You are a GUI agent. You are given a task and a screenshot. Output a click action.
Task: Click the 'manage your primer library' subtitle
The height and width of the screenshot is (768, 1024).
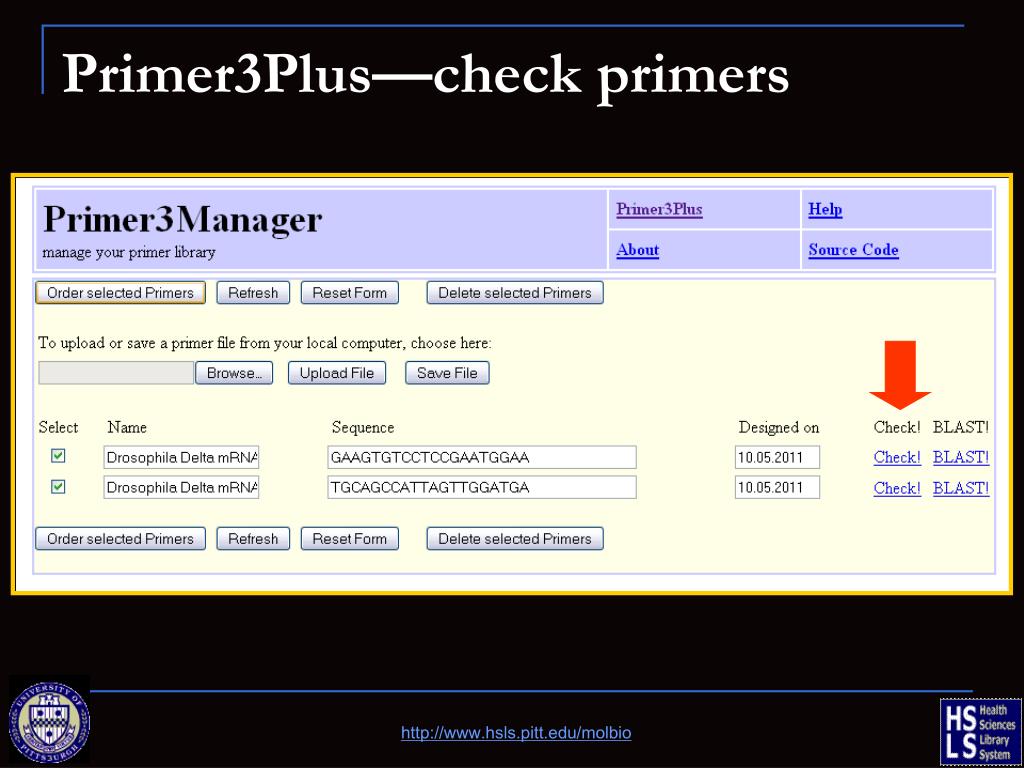(x=129, y=252)
